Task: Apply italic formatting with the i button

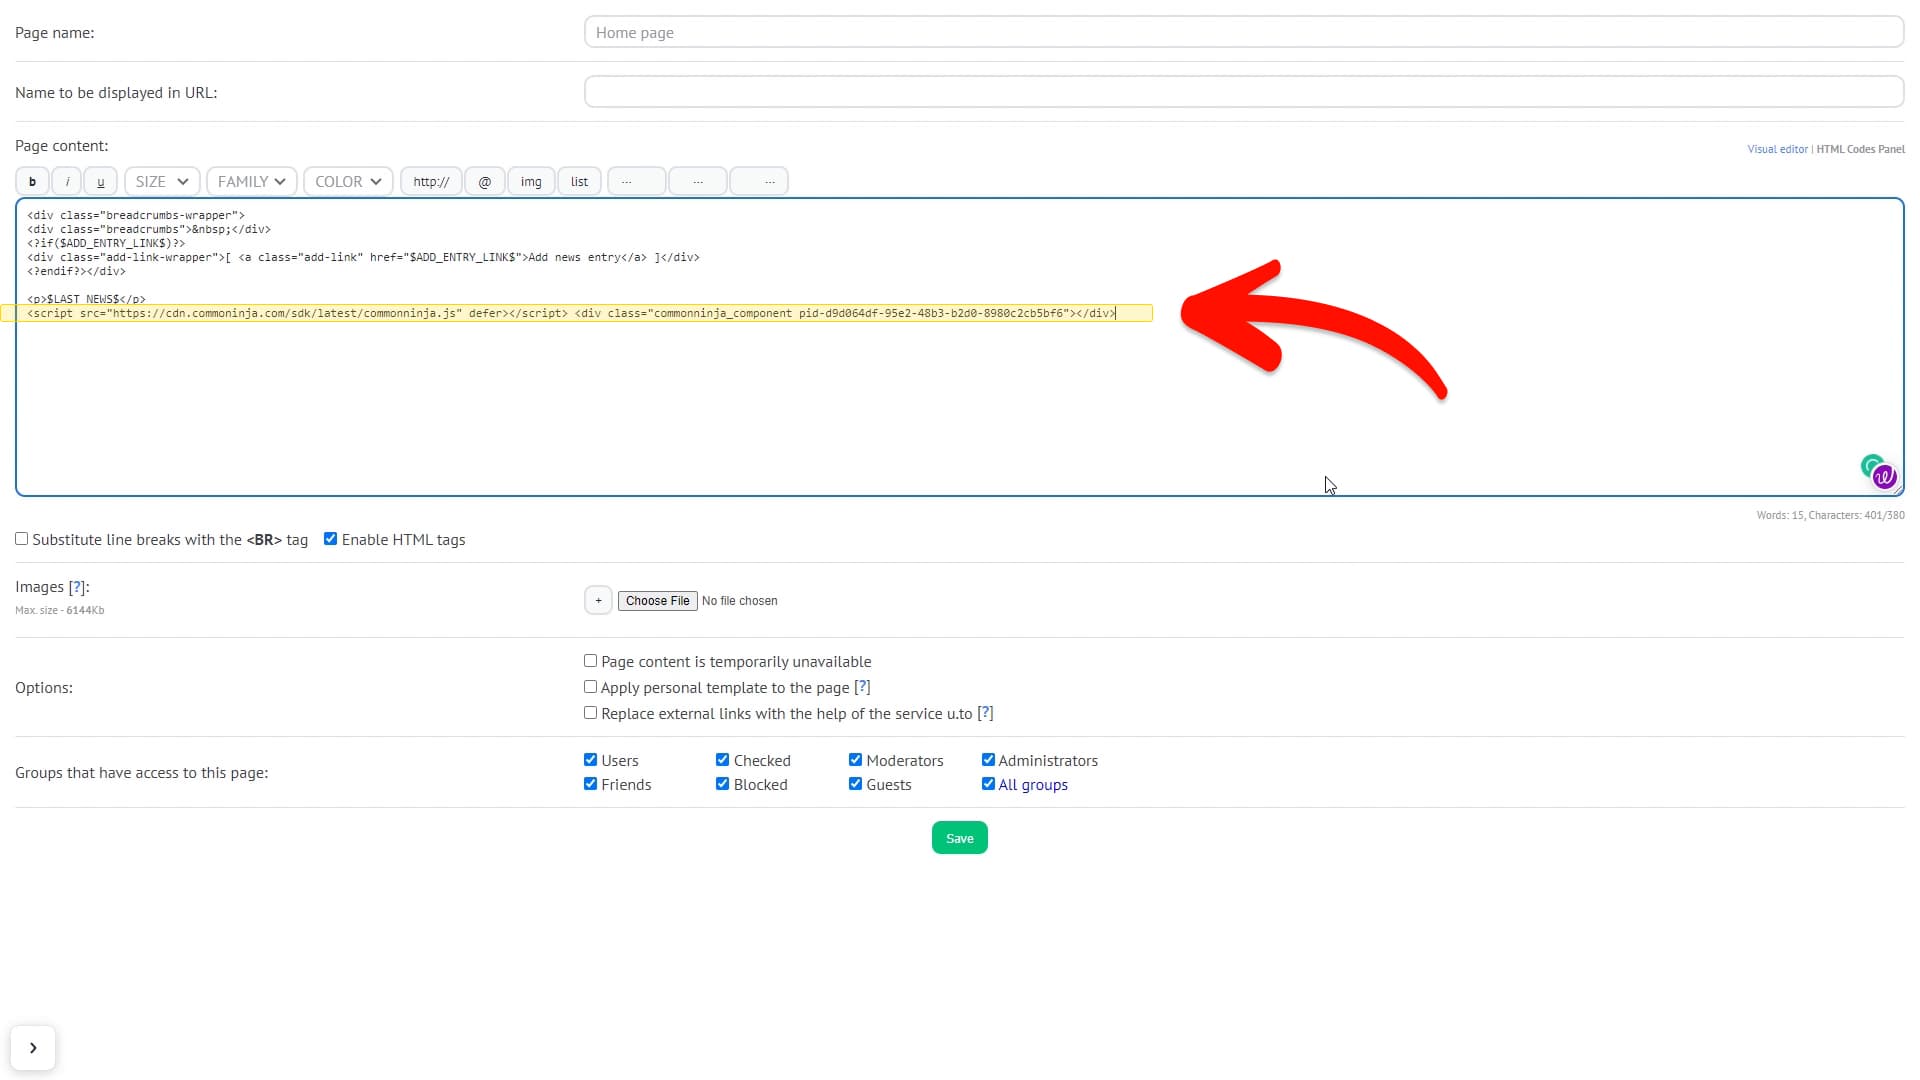Action: click(x=67, y=182)
